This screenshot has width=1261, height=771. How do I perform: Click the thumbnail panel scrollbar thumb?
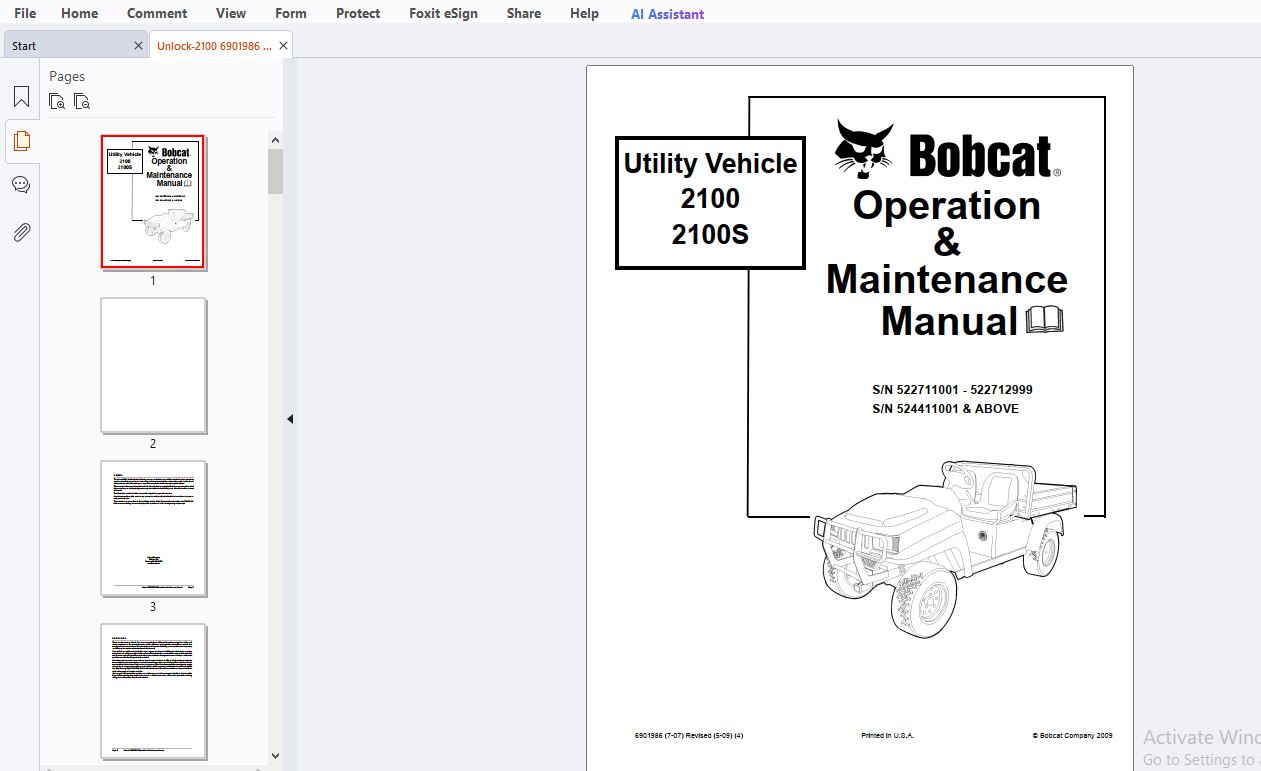pyautogui.click(x=276, y=171)
